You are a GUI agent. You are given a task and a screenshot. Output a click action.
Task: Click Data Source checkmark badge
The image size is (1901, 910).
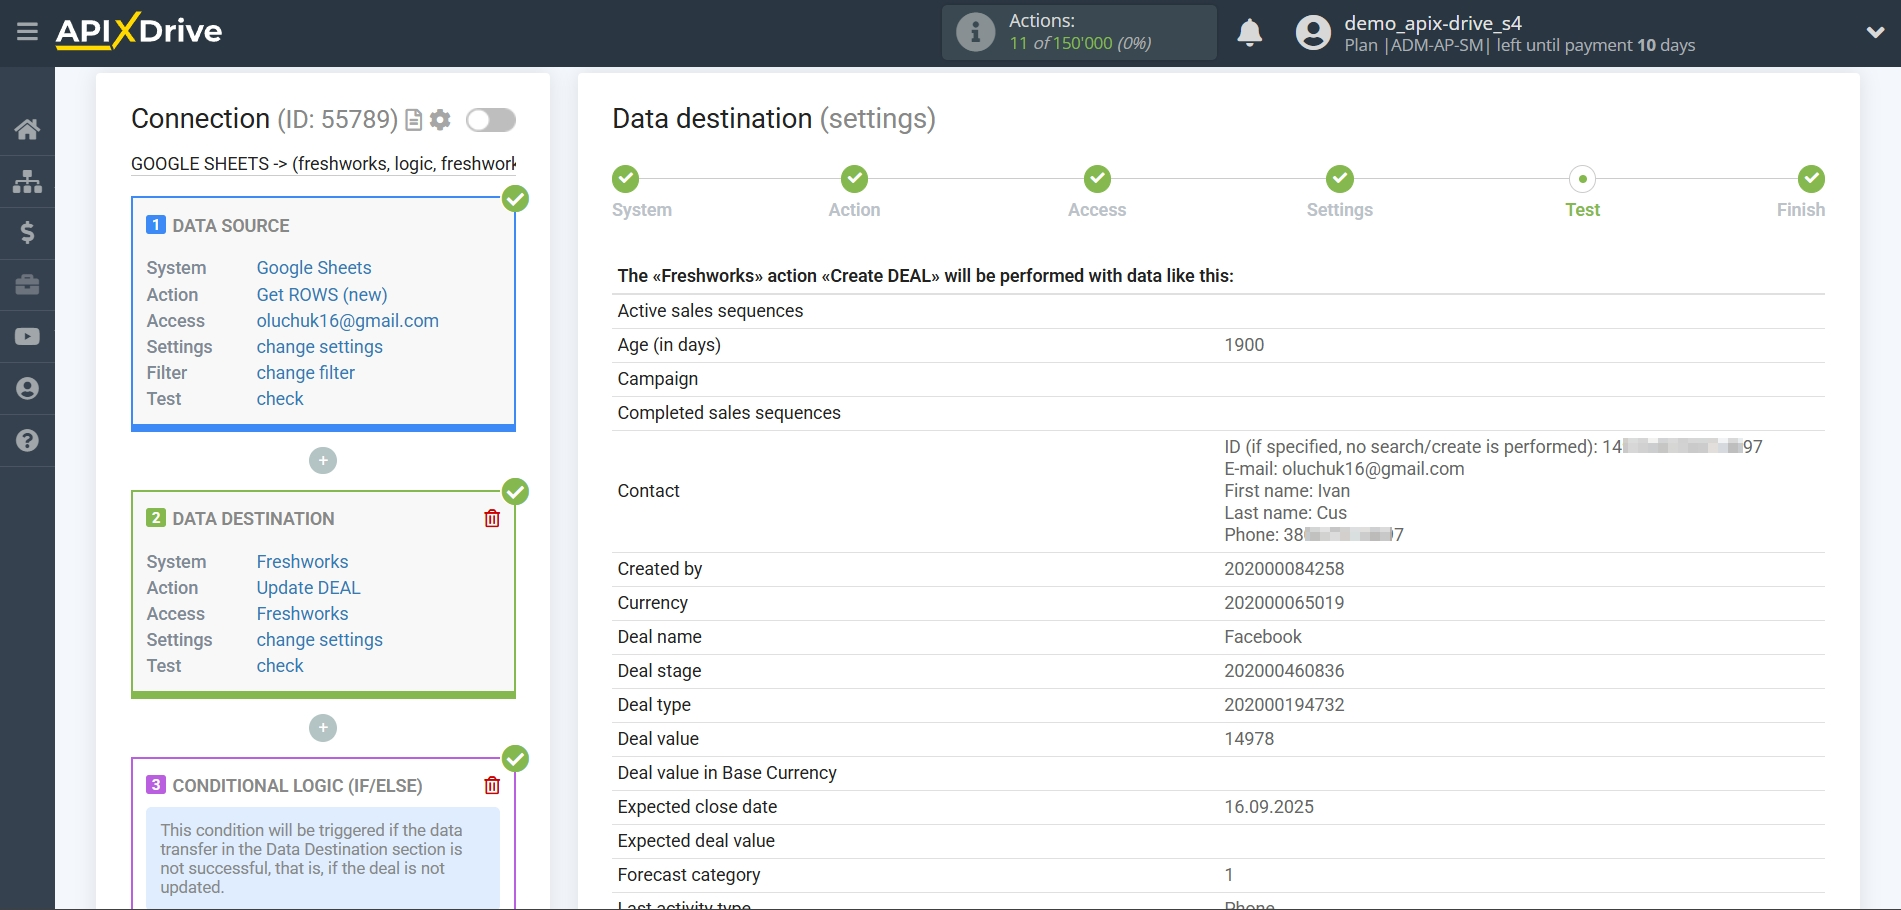(515, 198)
